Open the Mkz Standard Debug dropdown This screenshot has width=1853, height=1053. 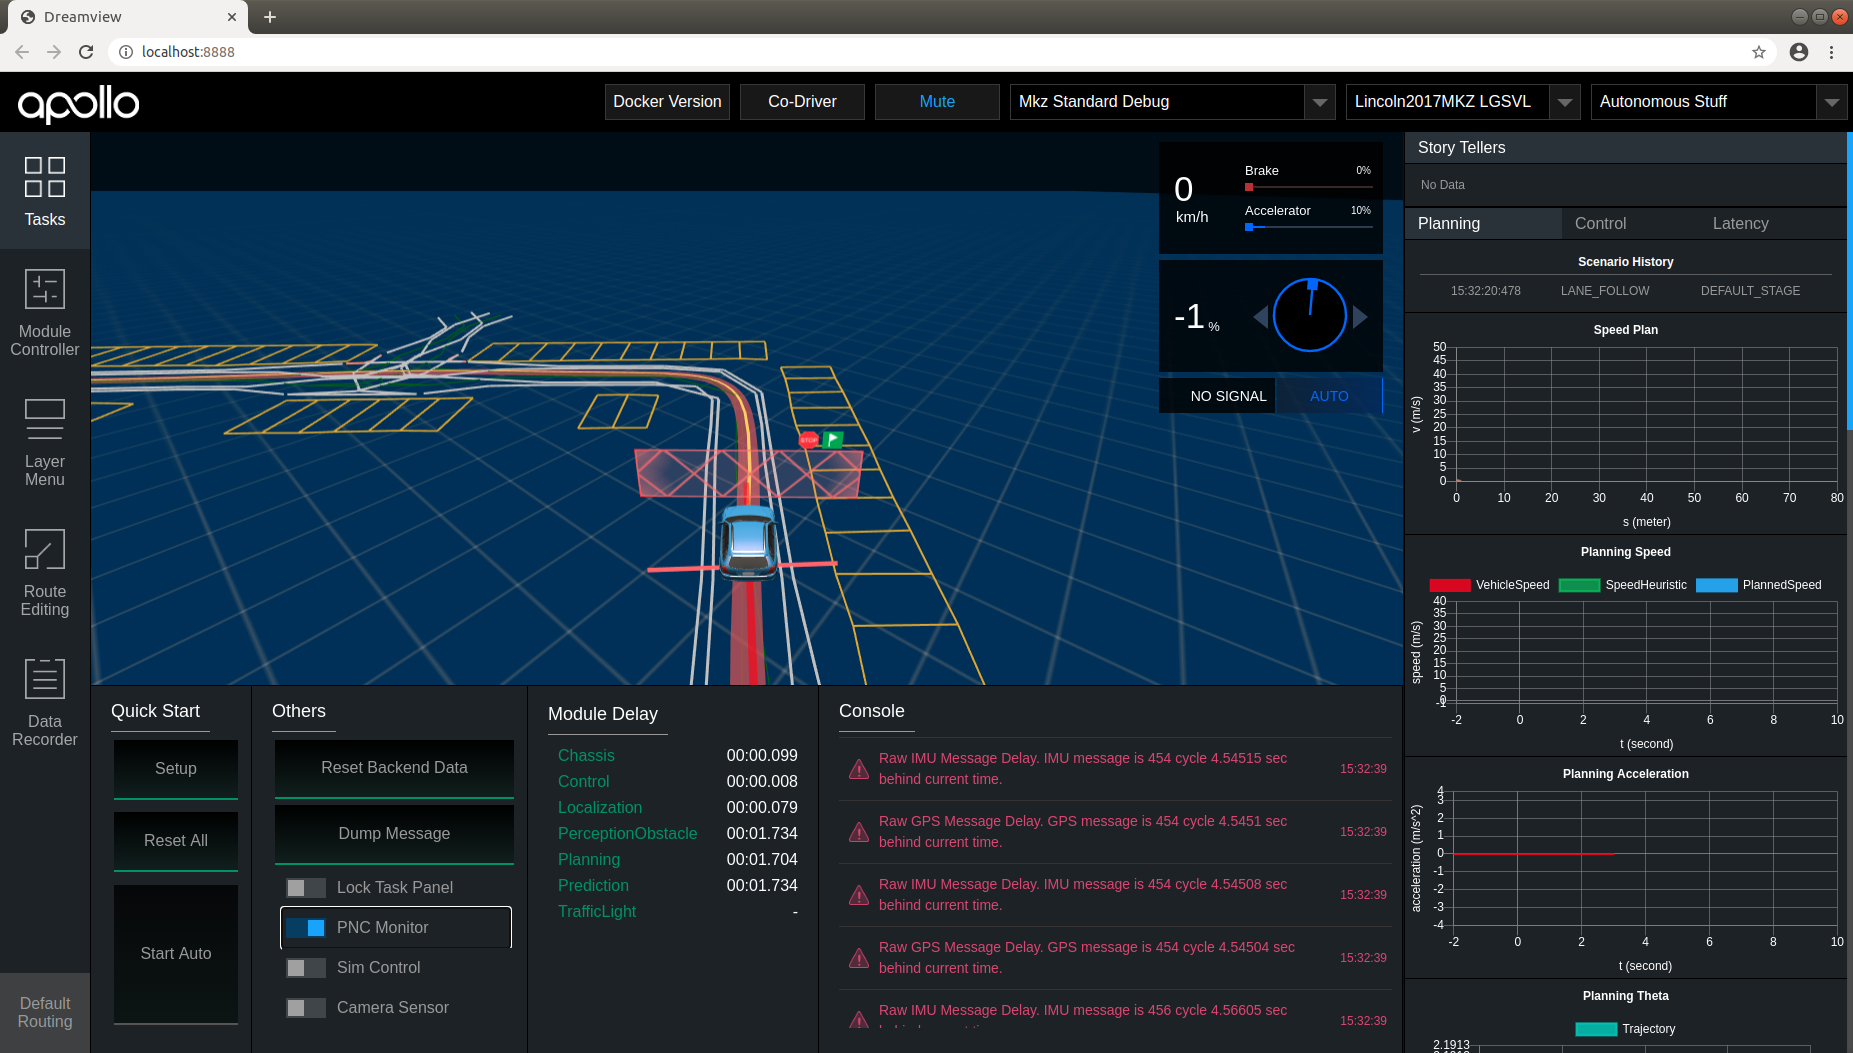(1320, 101)
